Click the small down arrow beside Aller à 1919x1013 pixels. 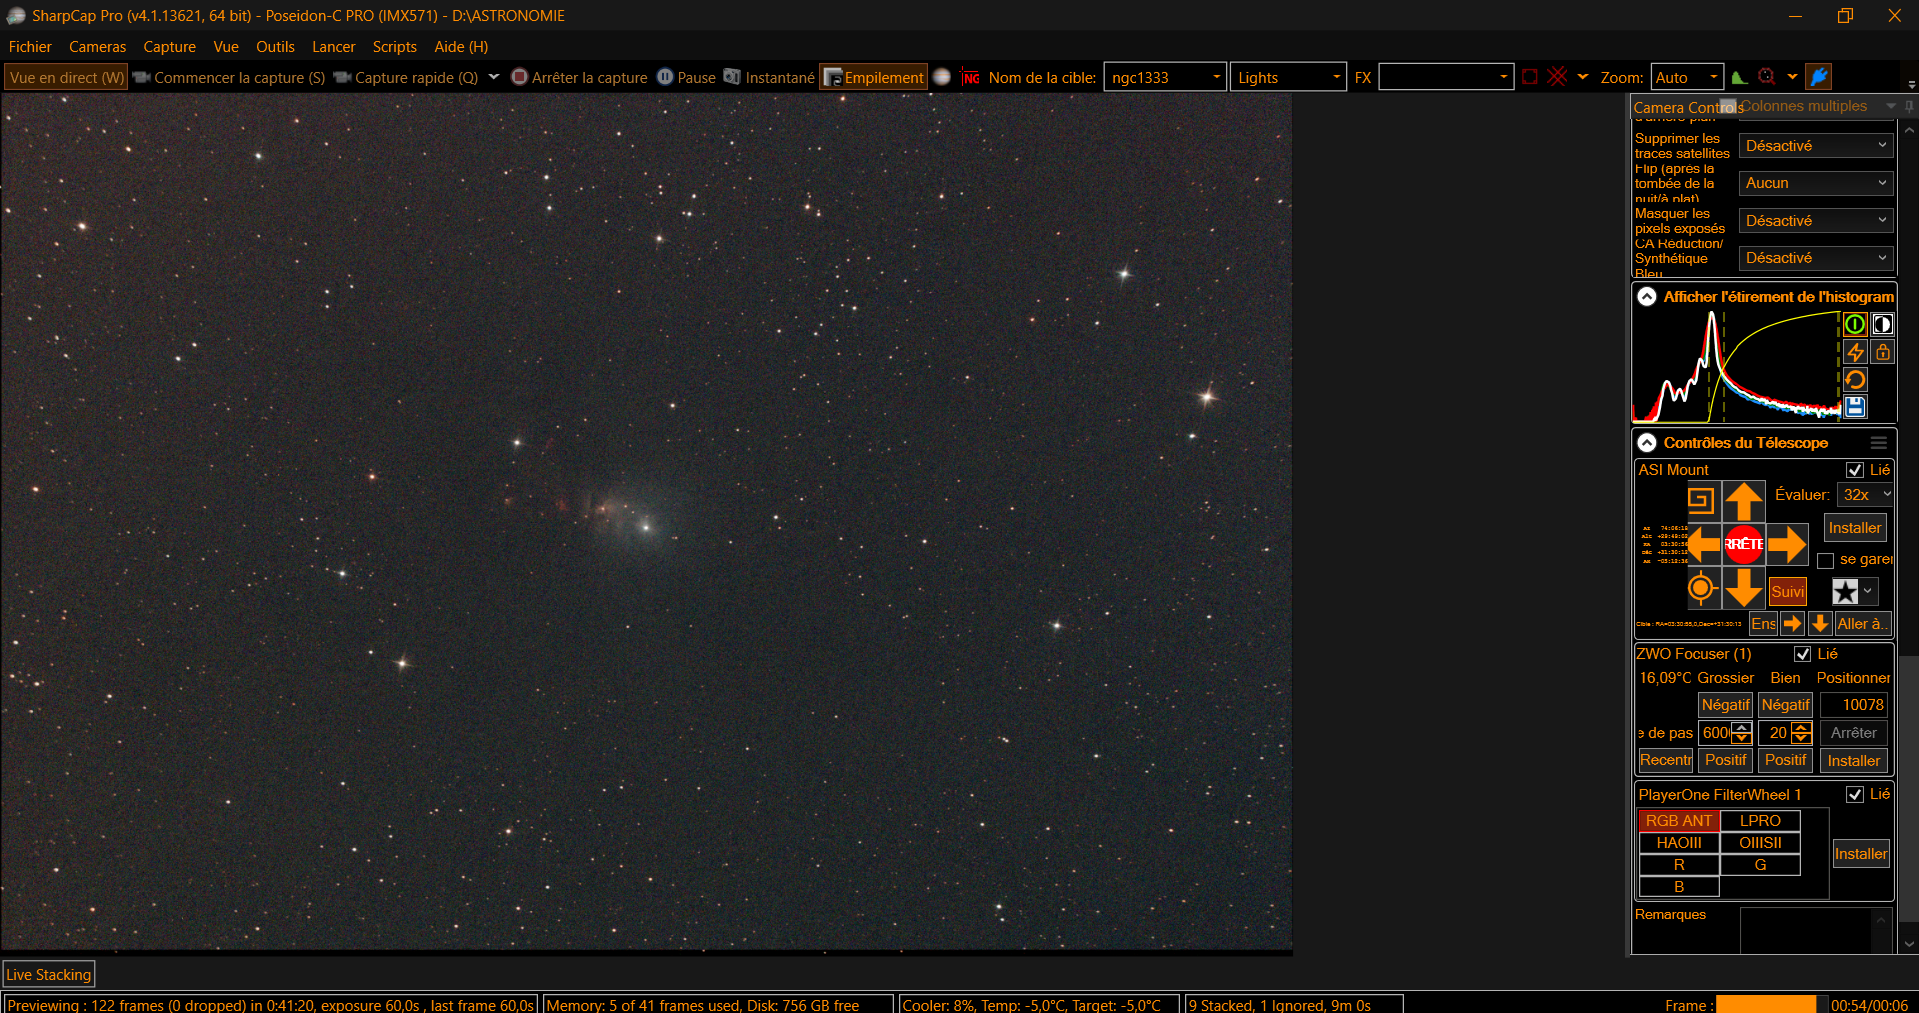1820,624
